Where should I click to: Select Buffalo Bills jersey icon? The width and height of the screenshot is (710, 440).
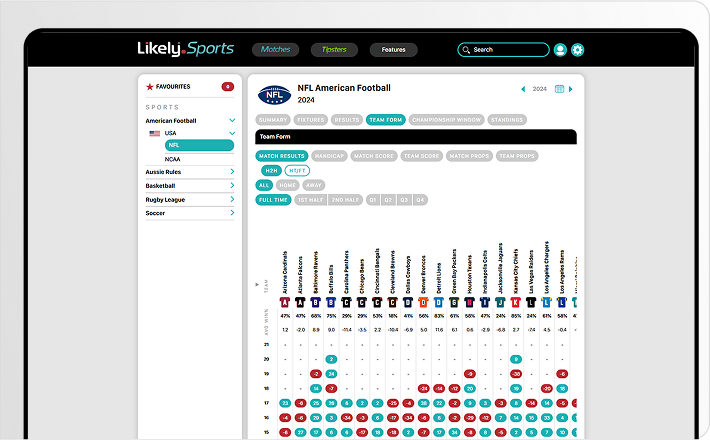click(x=331, y=302)
